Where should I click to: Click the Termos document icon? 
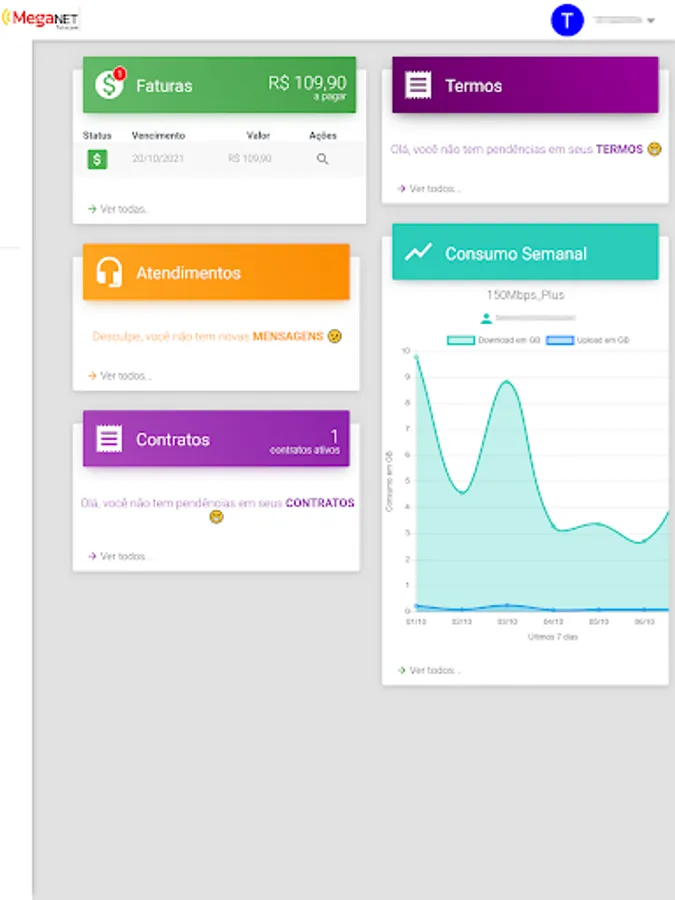(x=418, y=85)
